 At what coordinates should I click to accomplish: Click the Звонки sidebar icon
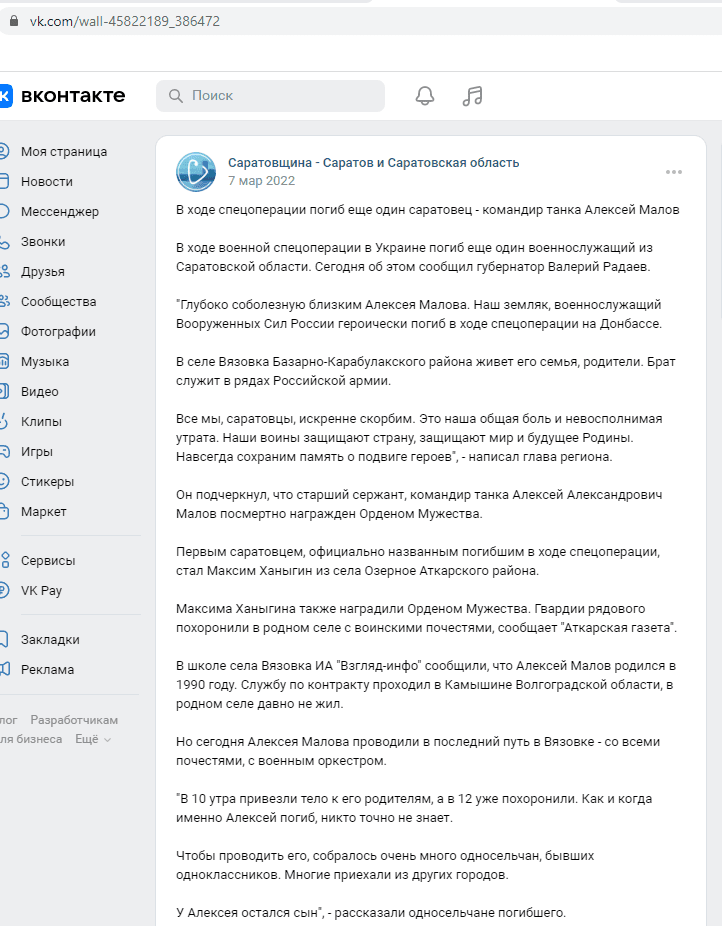point(4,242)
